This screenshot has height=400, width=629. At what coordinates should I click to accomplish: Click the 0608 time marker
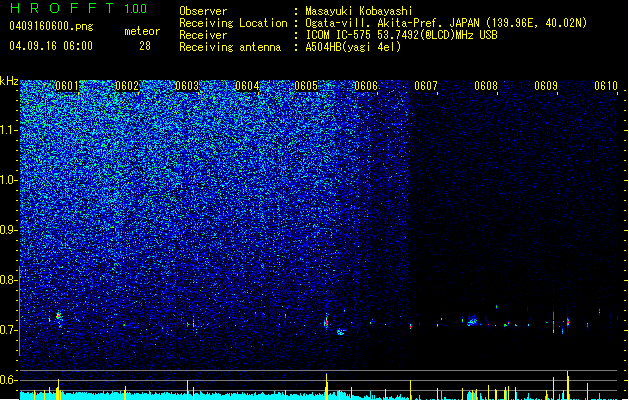pos(486,86)
